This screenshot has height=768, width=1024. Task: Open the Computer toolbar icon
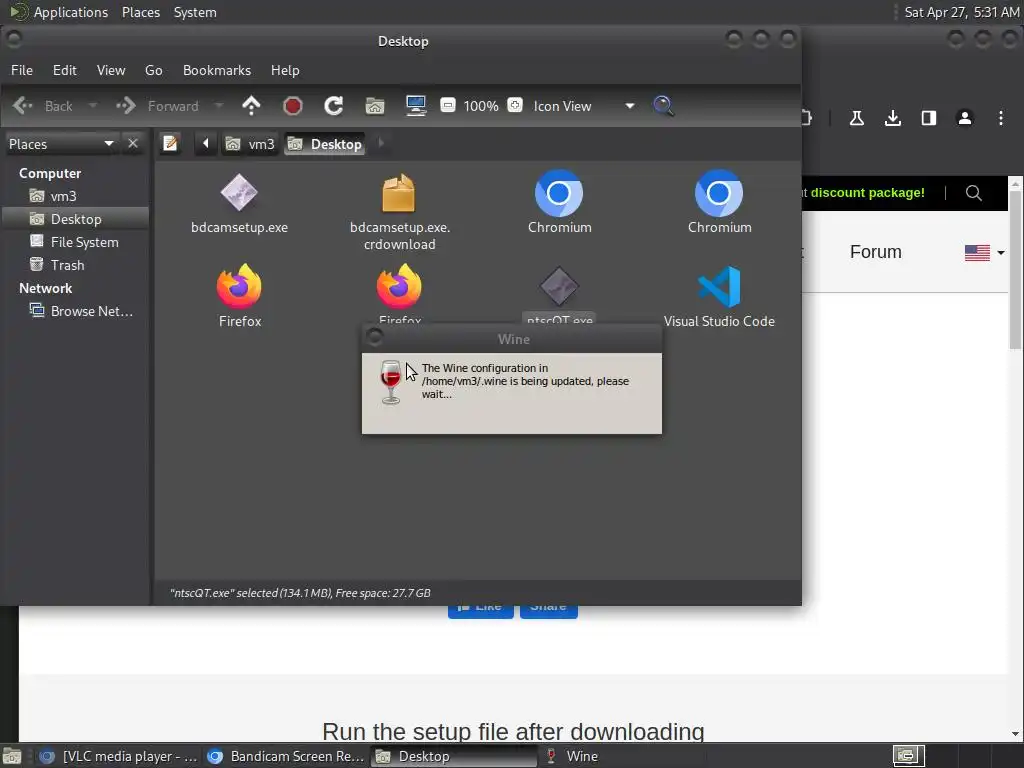click(x=416, y=106)
